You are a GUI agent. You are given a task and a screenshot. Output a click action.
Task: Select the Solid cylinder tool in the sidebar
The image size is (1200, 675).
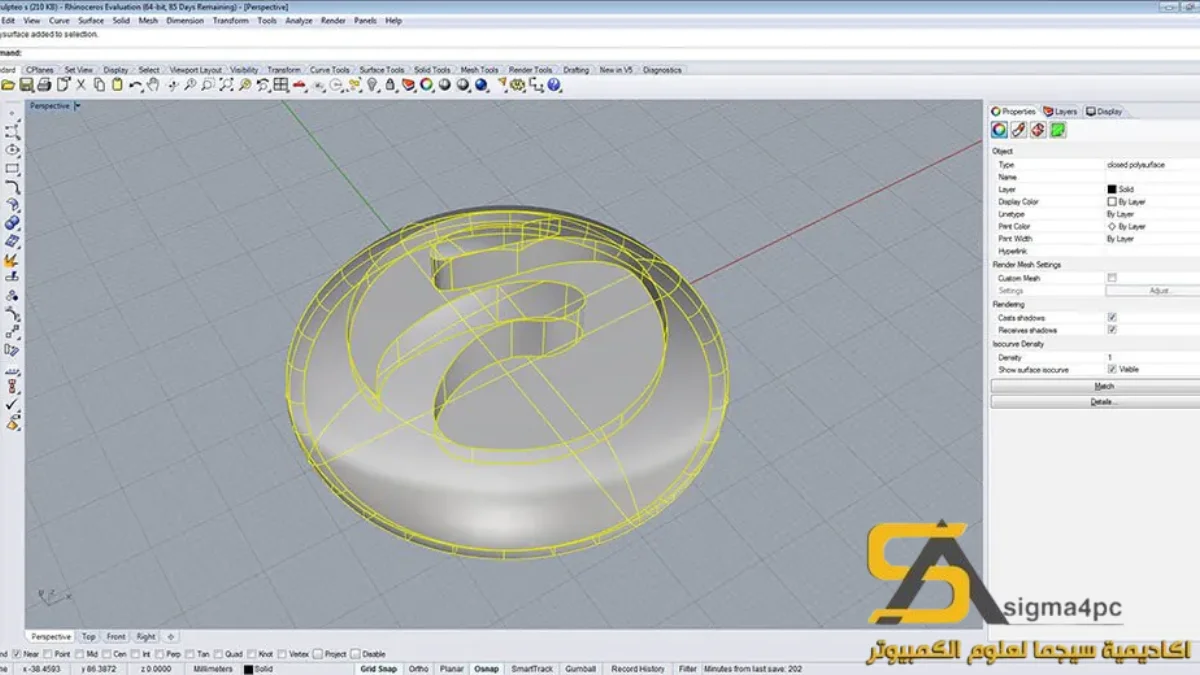pos(12,222)
